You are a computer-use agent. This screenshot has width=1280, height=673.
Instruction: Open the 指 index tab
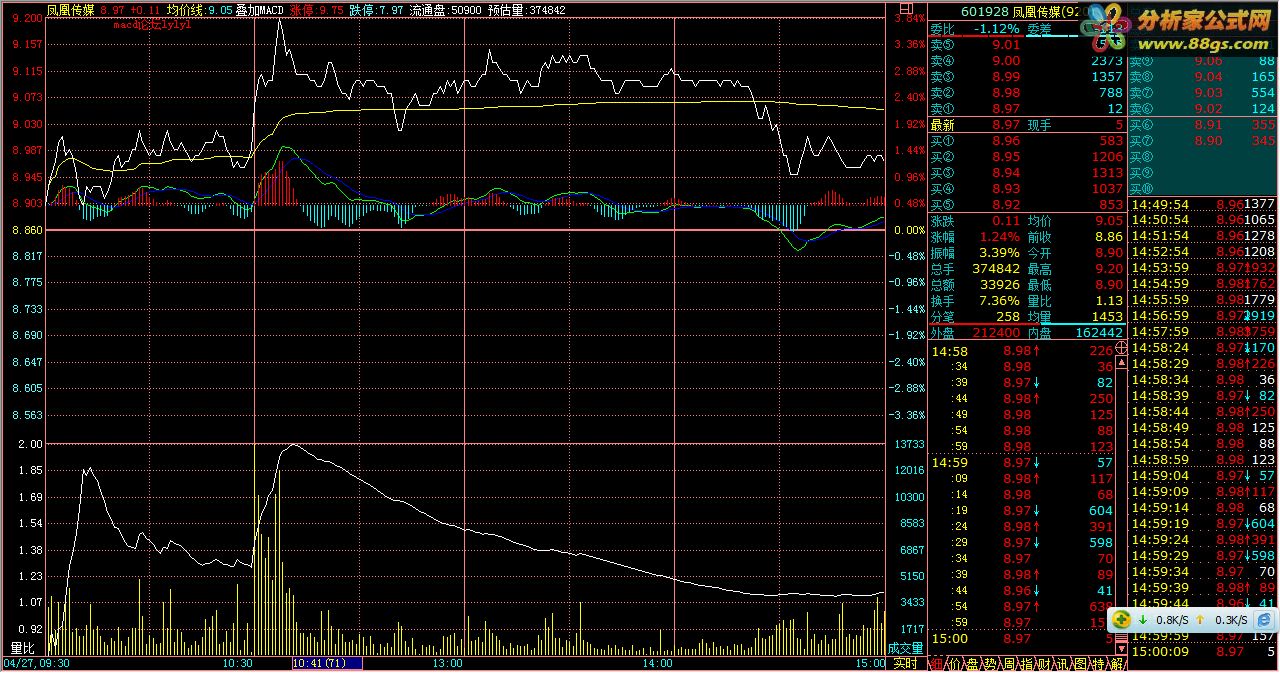pos(1027,663)
